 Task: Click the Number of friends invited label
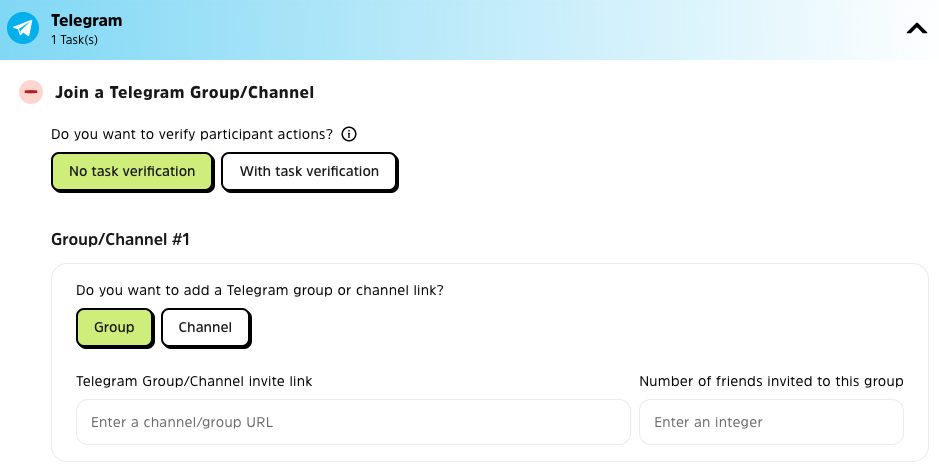click(x=771, y=381)
